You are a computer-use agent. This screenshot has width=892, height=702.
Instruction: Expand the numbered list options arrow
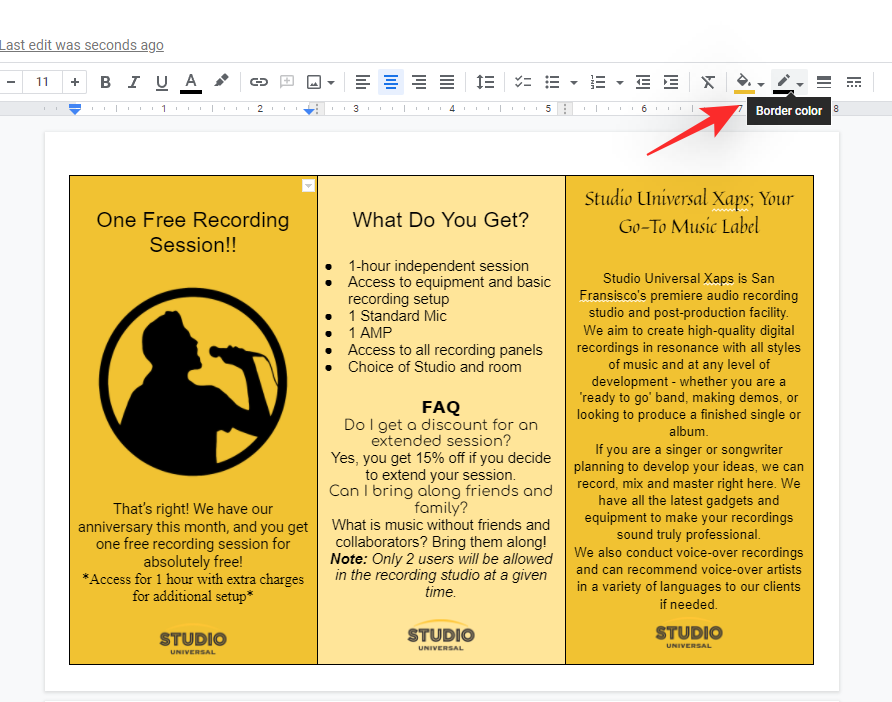[621, 83]
